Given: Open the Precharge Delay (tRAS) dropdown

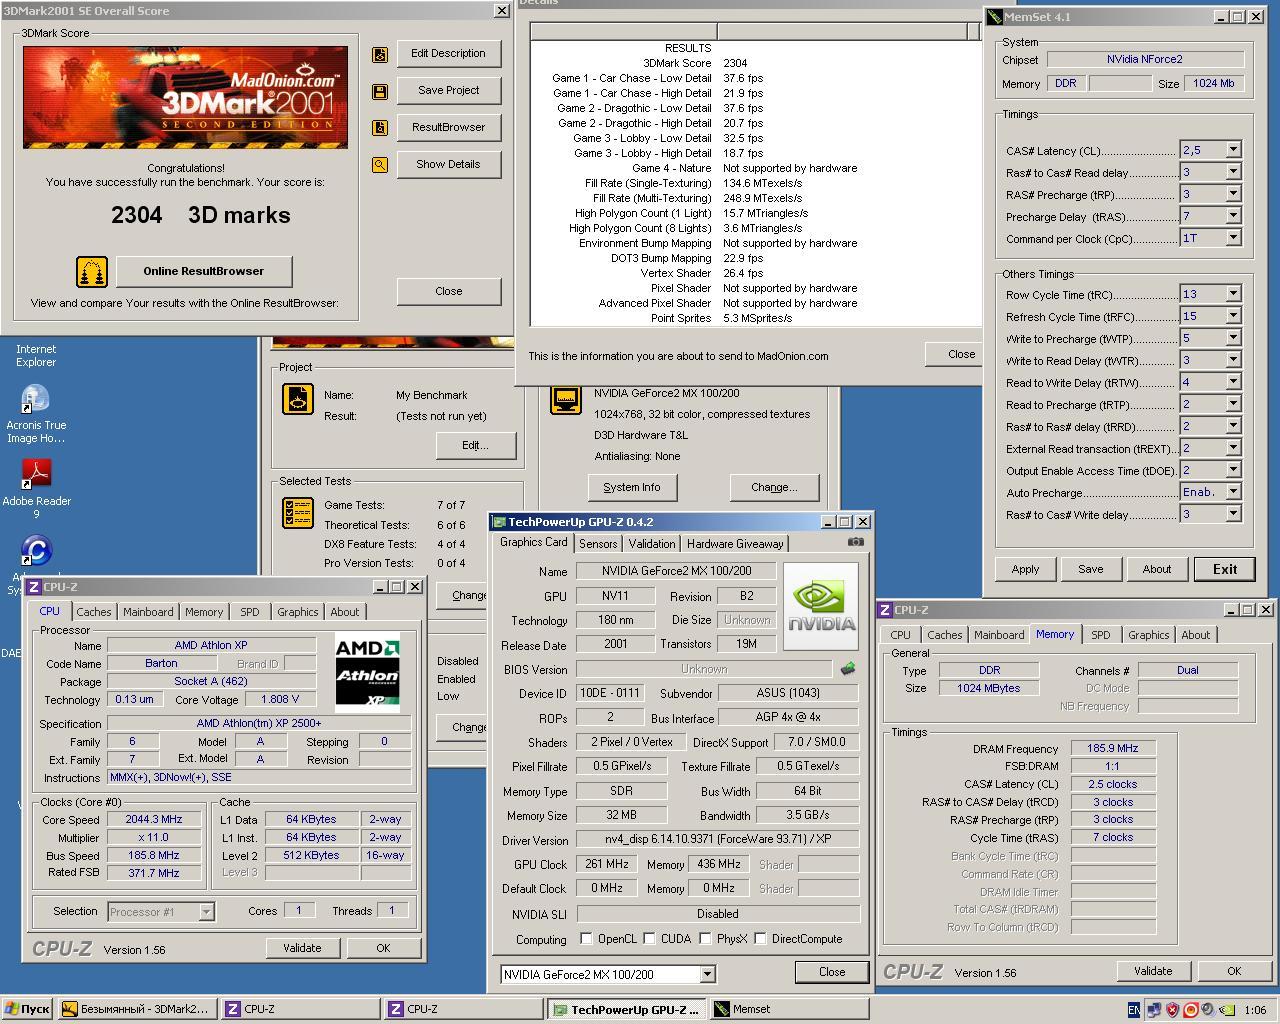Looking at the screenshot, I should coord(1233,216).
